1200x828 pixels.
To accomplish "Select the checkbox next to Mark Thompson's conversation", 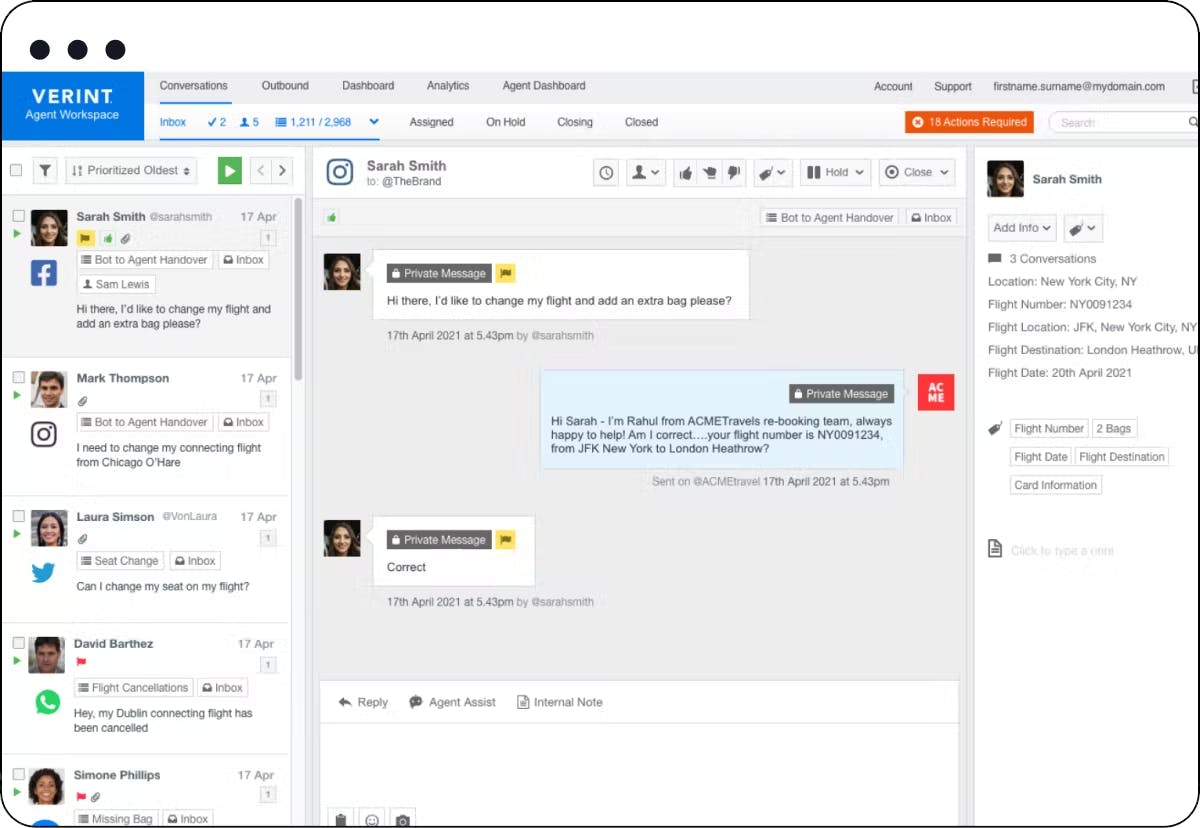I will (17, 378).
